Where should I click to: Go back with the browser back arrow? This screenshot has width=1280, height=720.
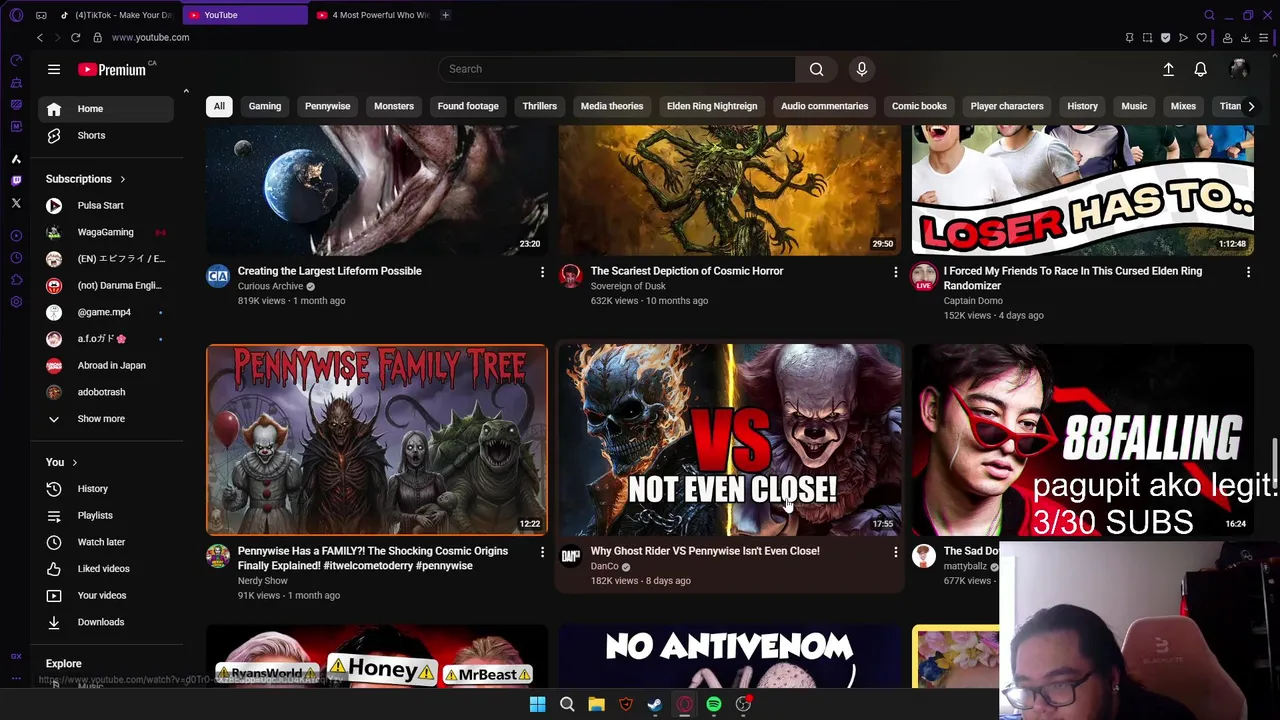click(x=40, y=37)
